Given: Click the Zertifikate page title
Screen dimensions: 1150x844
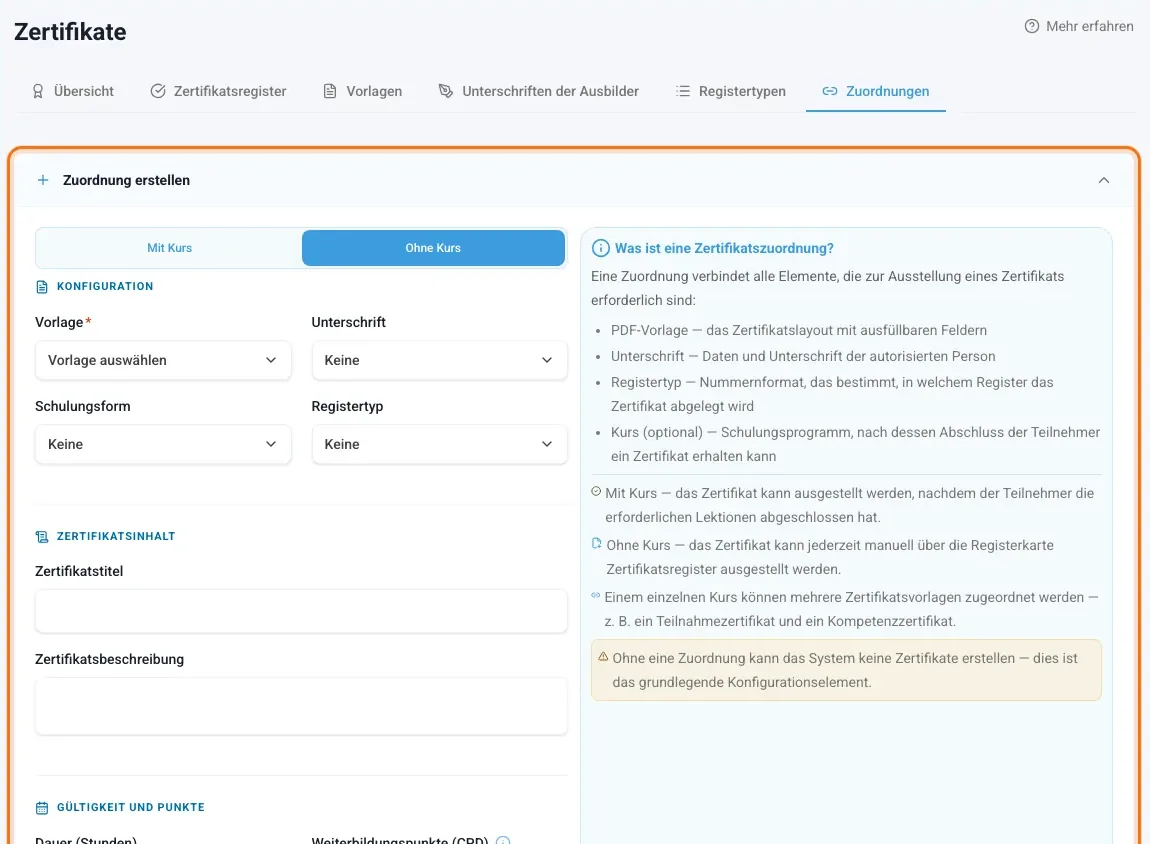Looking at the screenshot, I should click(70, 32).
